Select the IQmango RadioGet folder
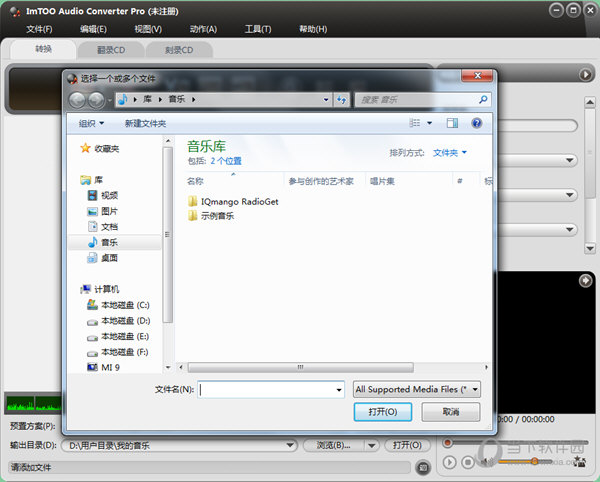Image resolution: width=600 pixels, height=482 pixels. 233,202
